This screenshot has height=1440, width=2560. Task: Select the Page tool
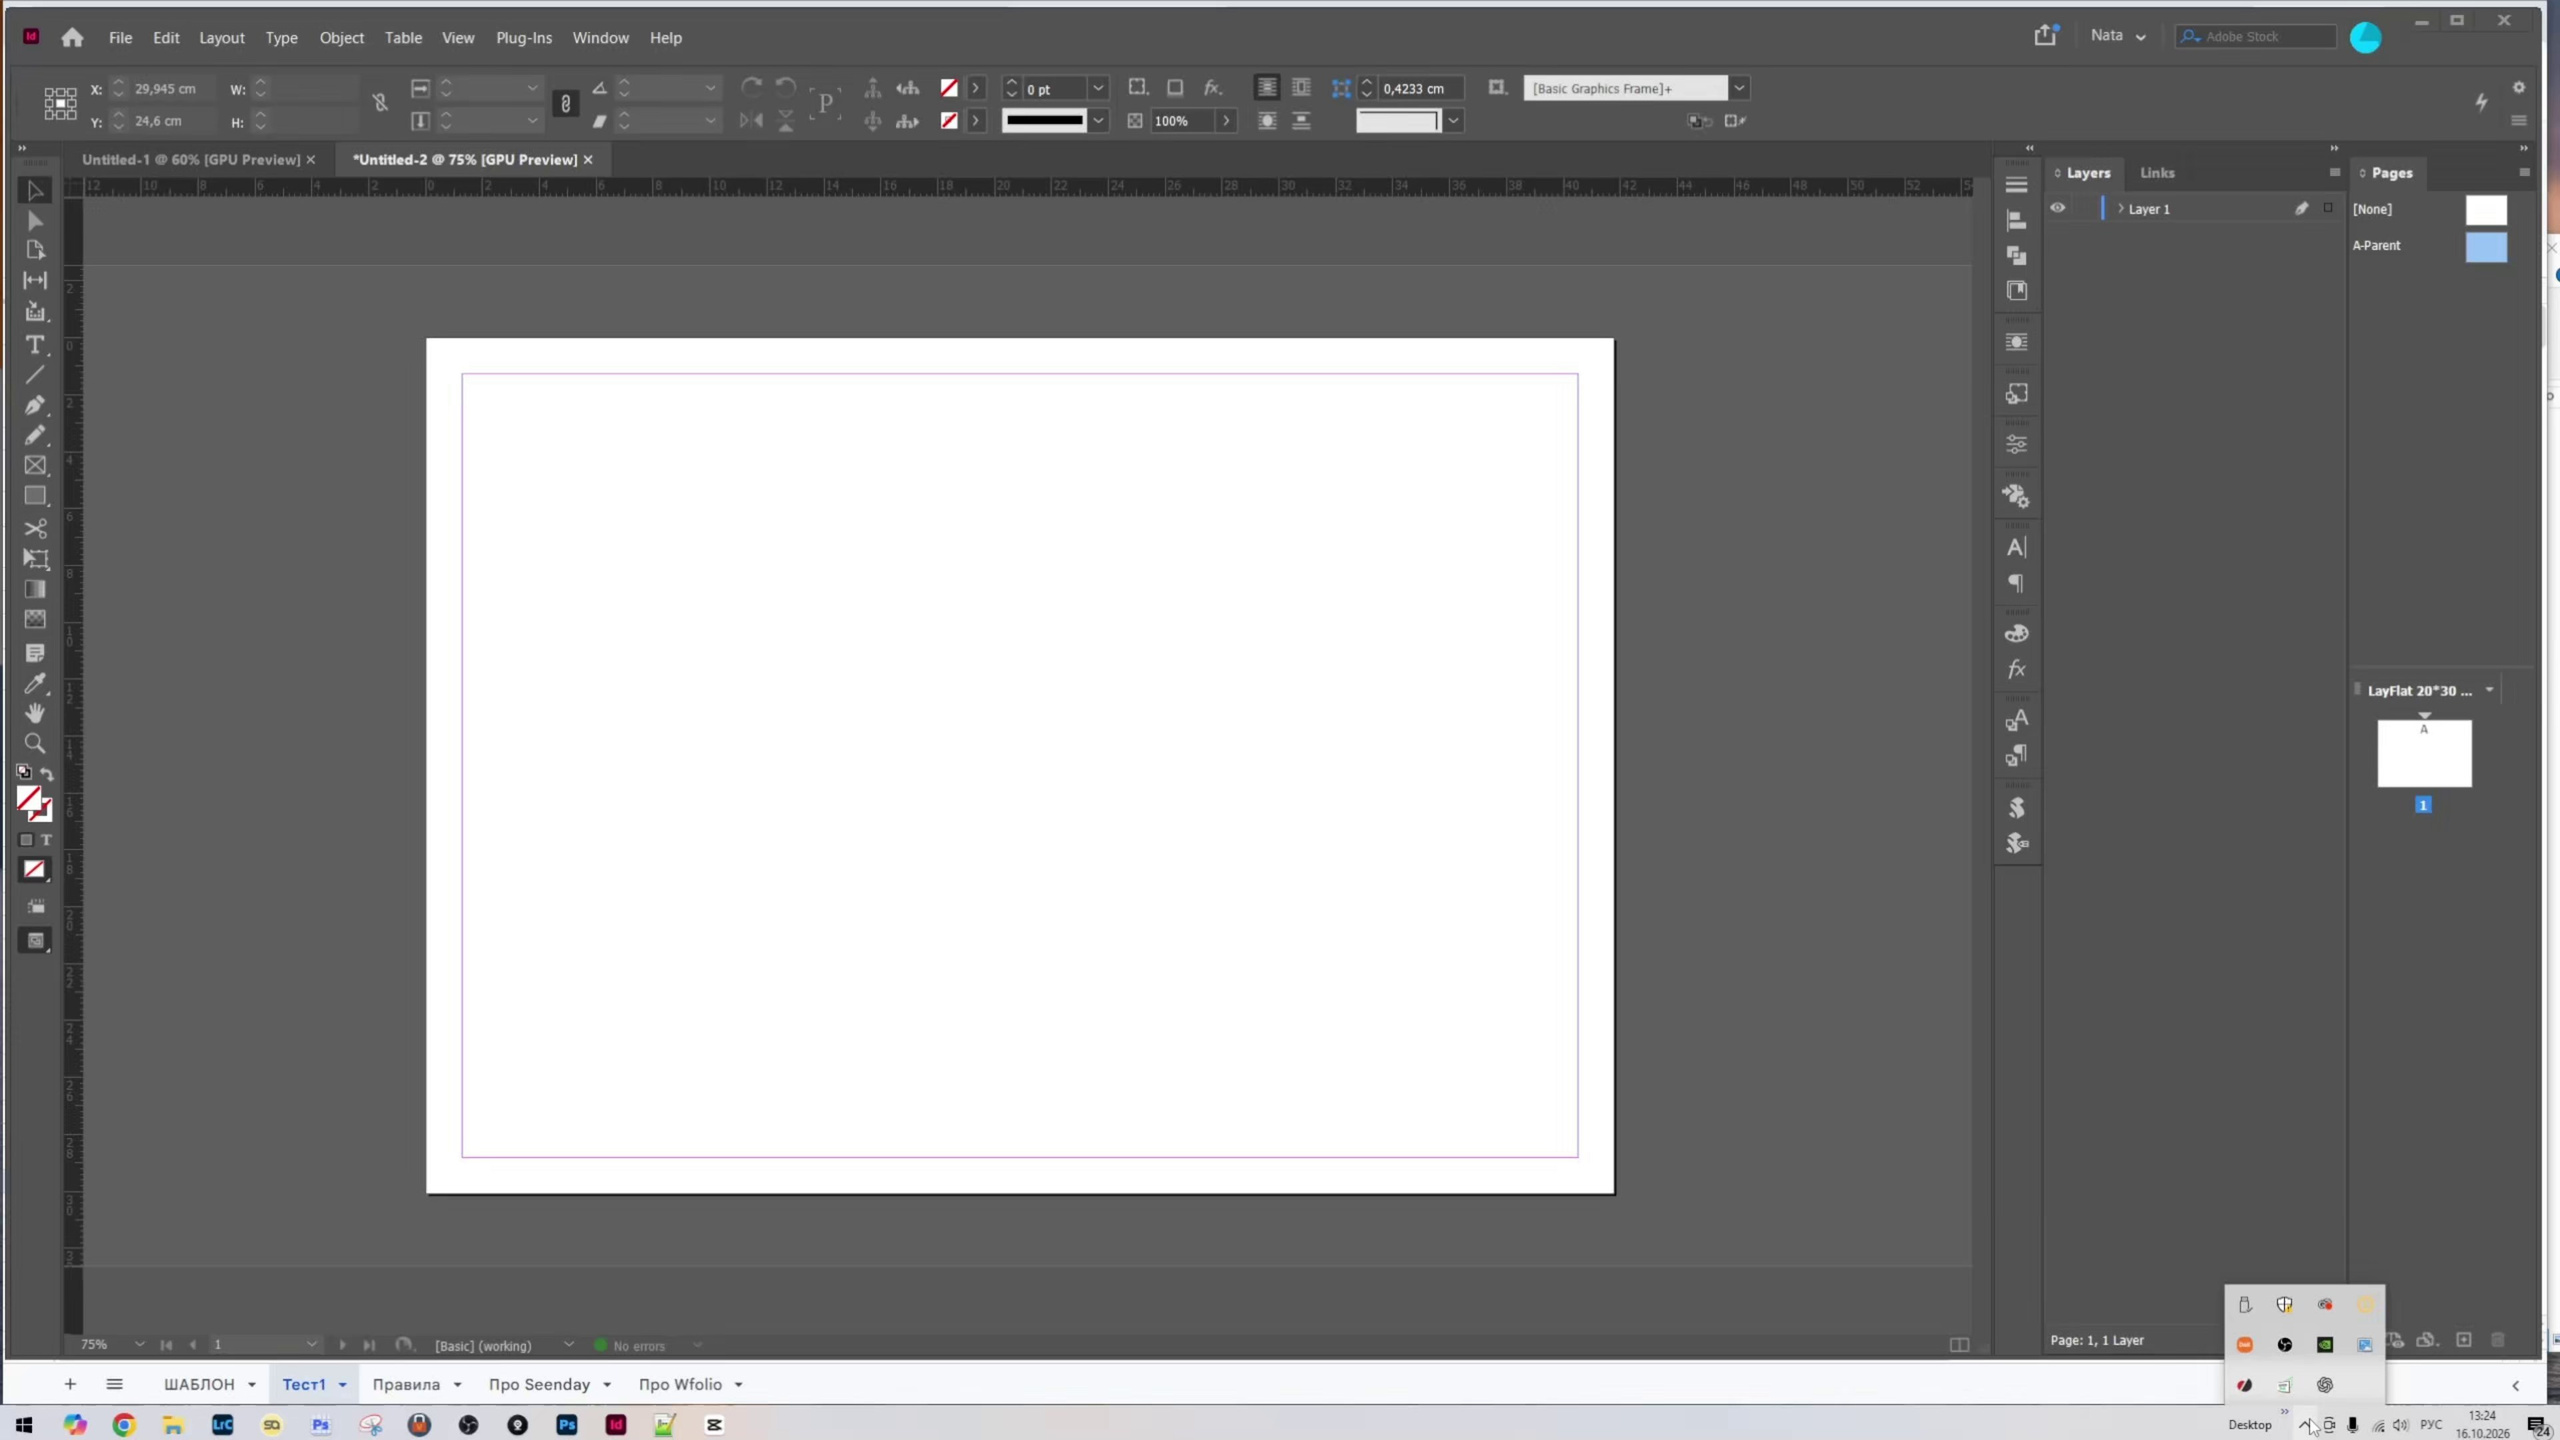click(35, 250)
